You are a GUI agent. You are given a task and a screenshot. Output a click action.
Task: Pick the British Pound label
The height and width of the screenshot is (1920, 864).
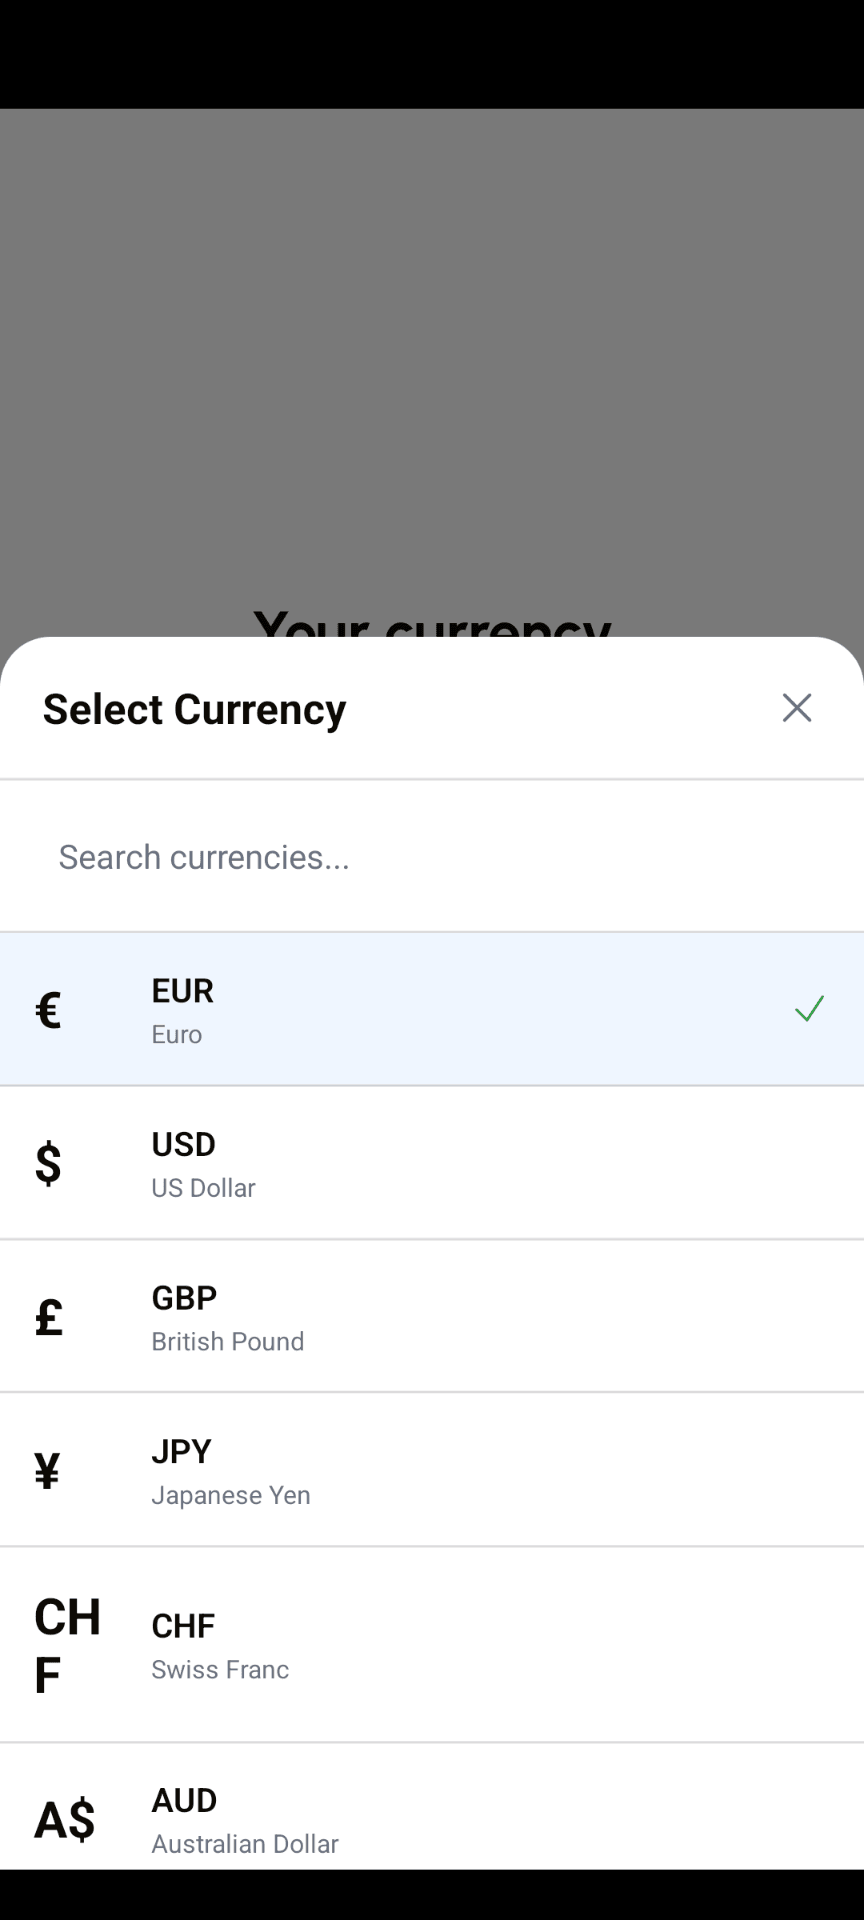click(228, 1342)
